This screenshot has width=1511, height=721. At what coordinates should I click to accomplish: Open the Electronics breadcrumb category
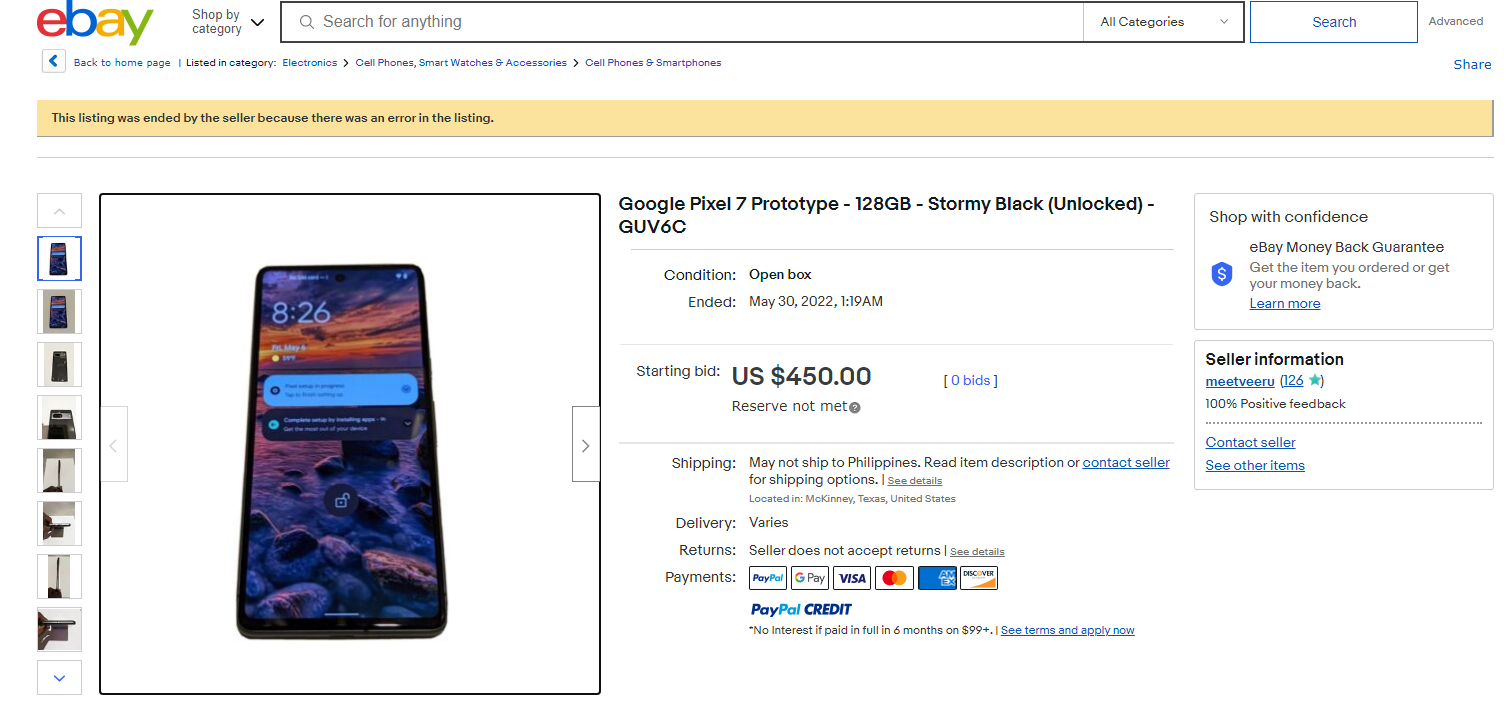pyautogui.click(x=310, y=62)
